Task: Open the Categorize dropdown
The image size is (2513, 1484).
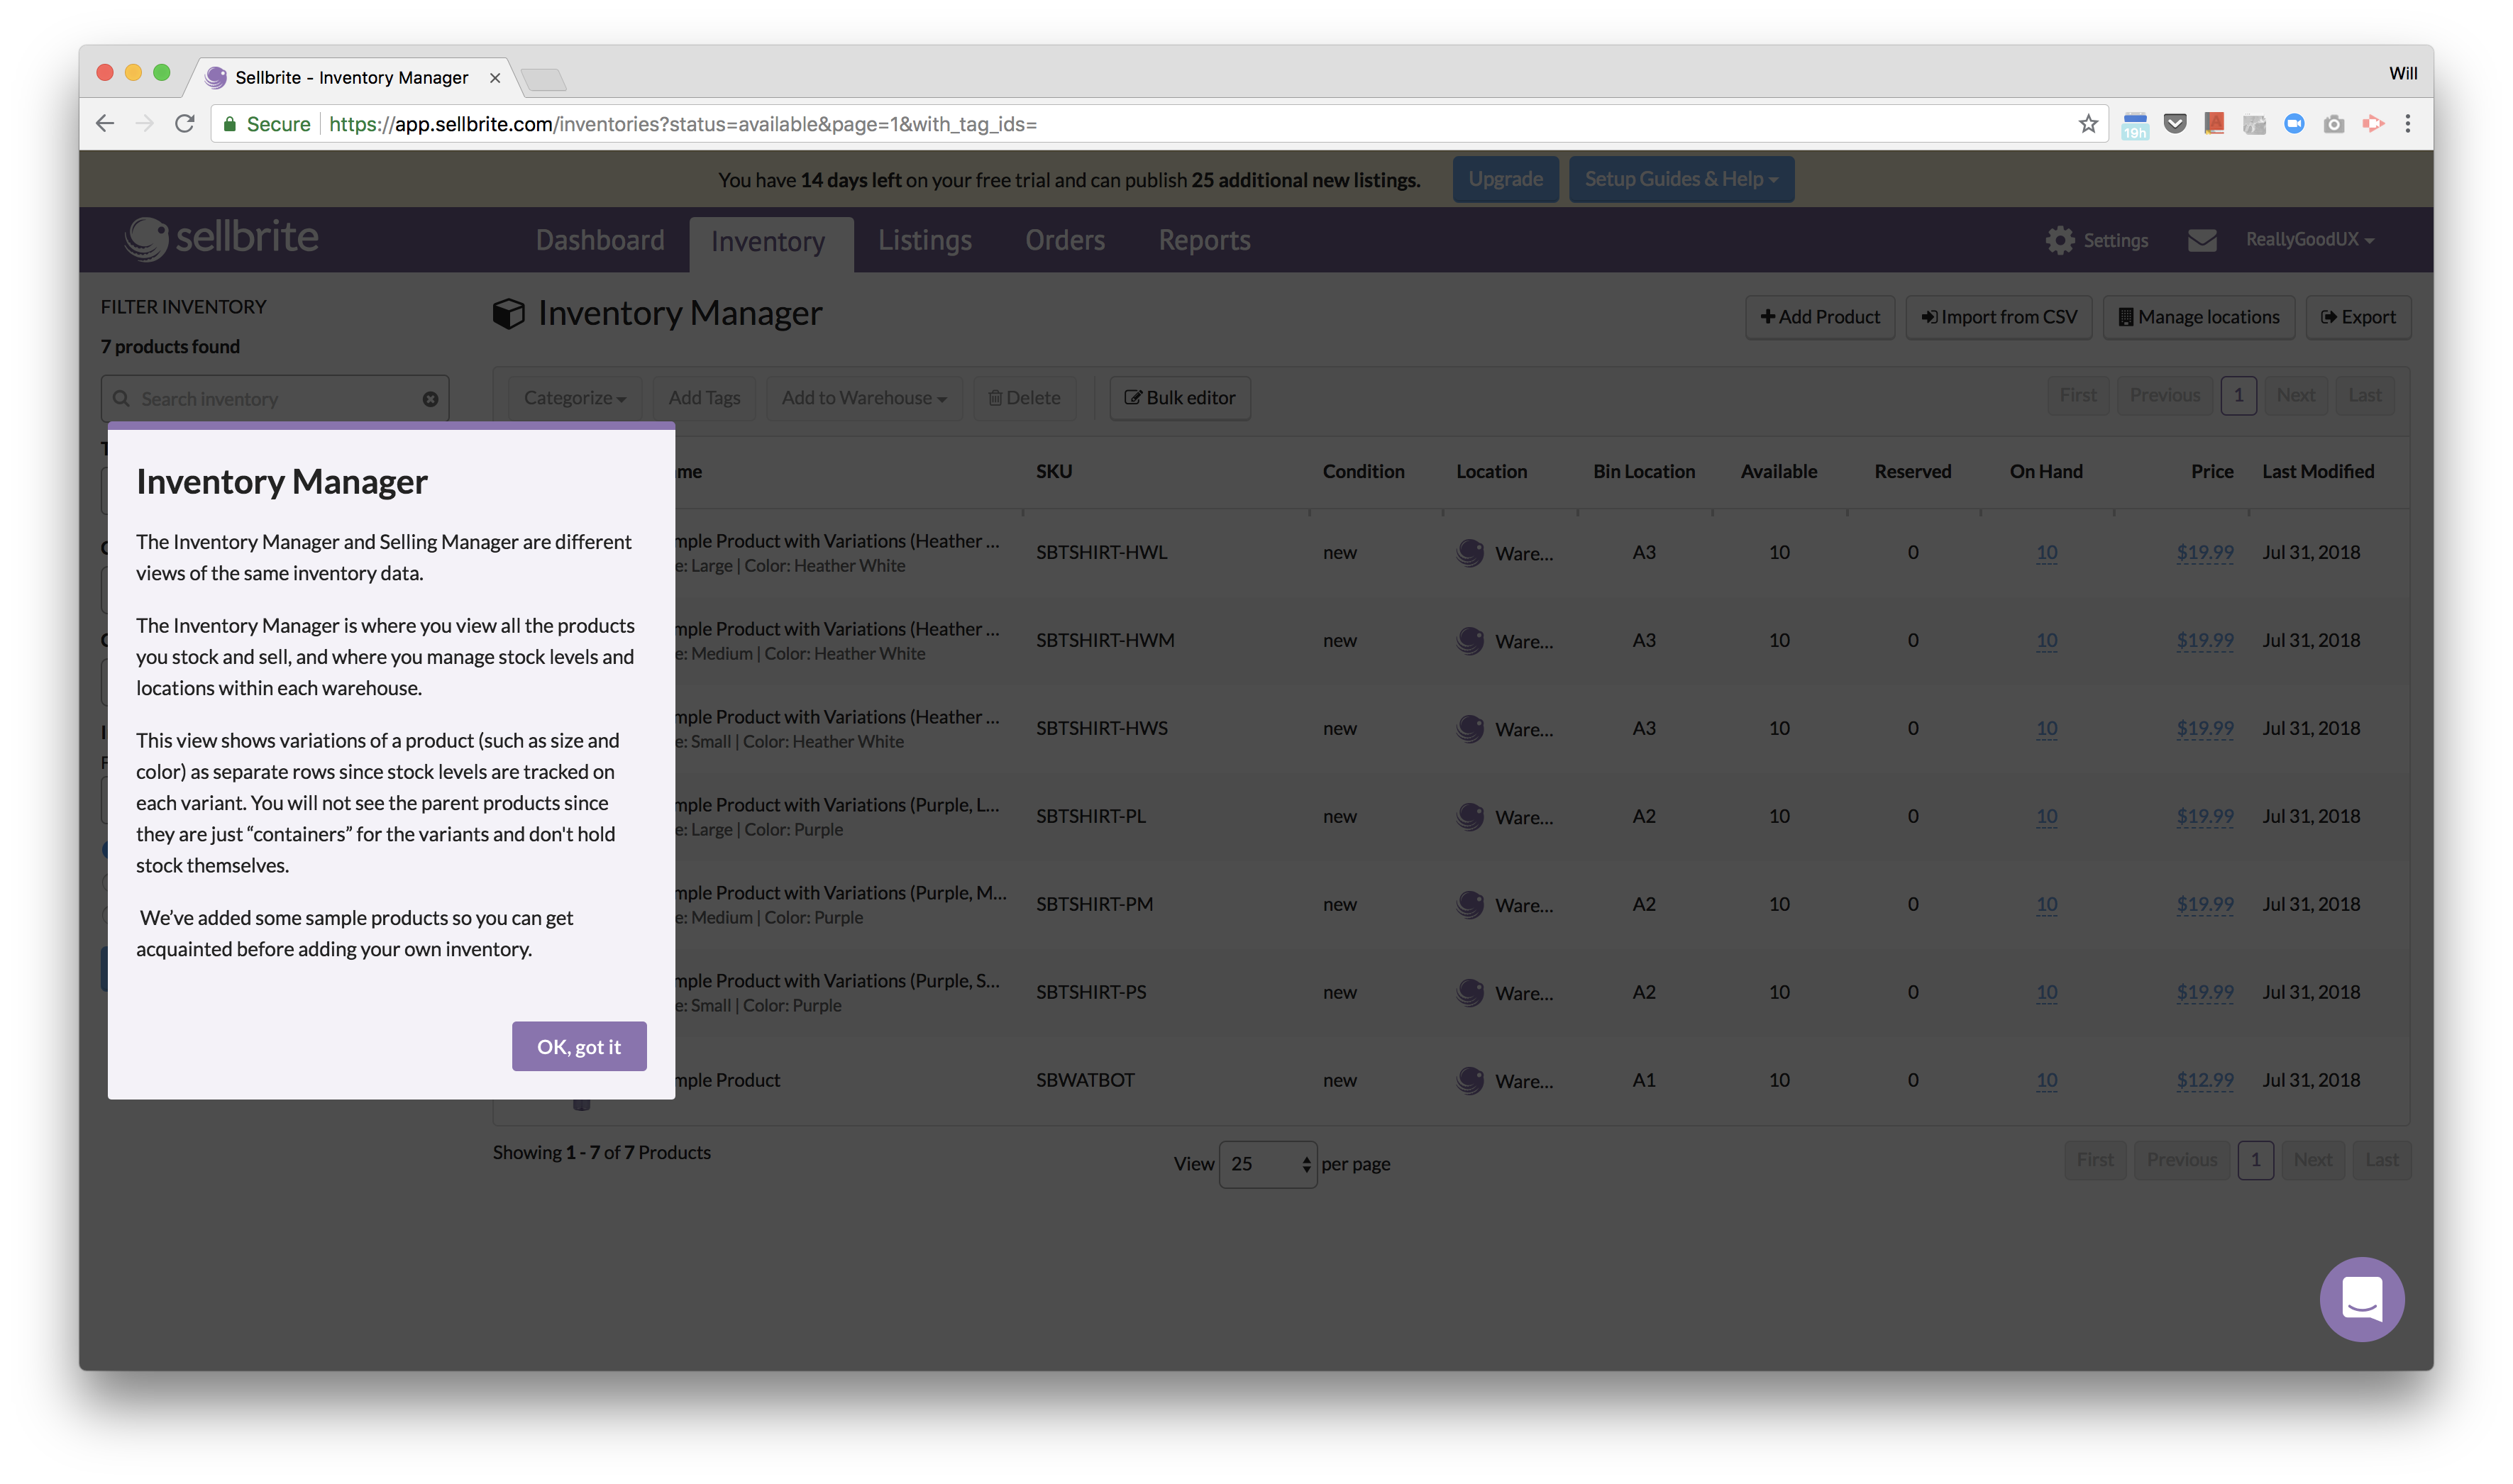Action: (x=574, y=397)
